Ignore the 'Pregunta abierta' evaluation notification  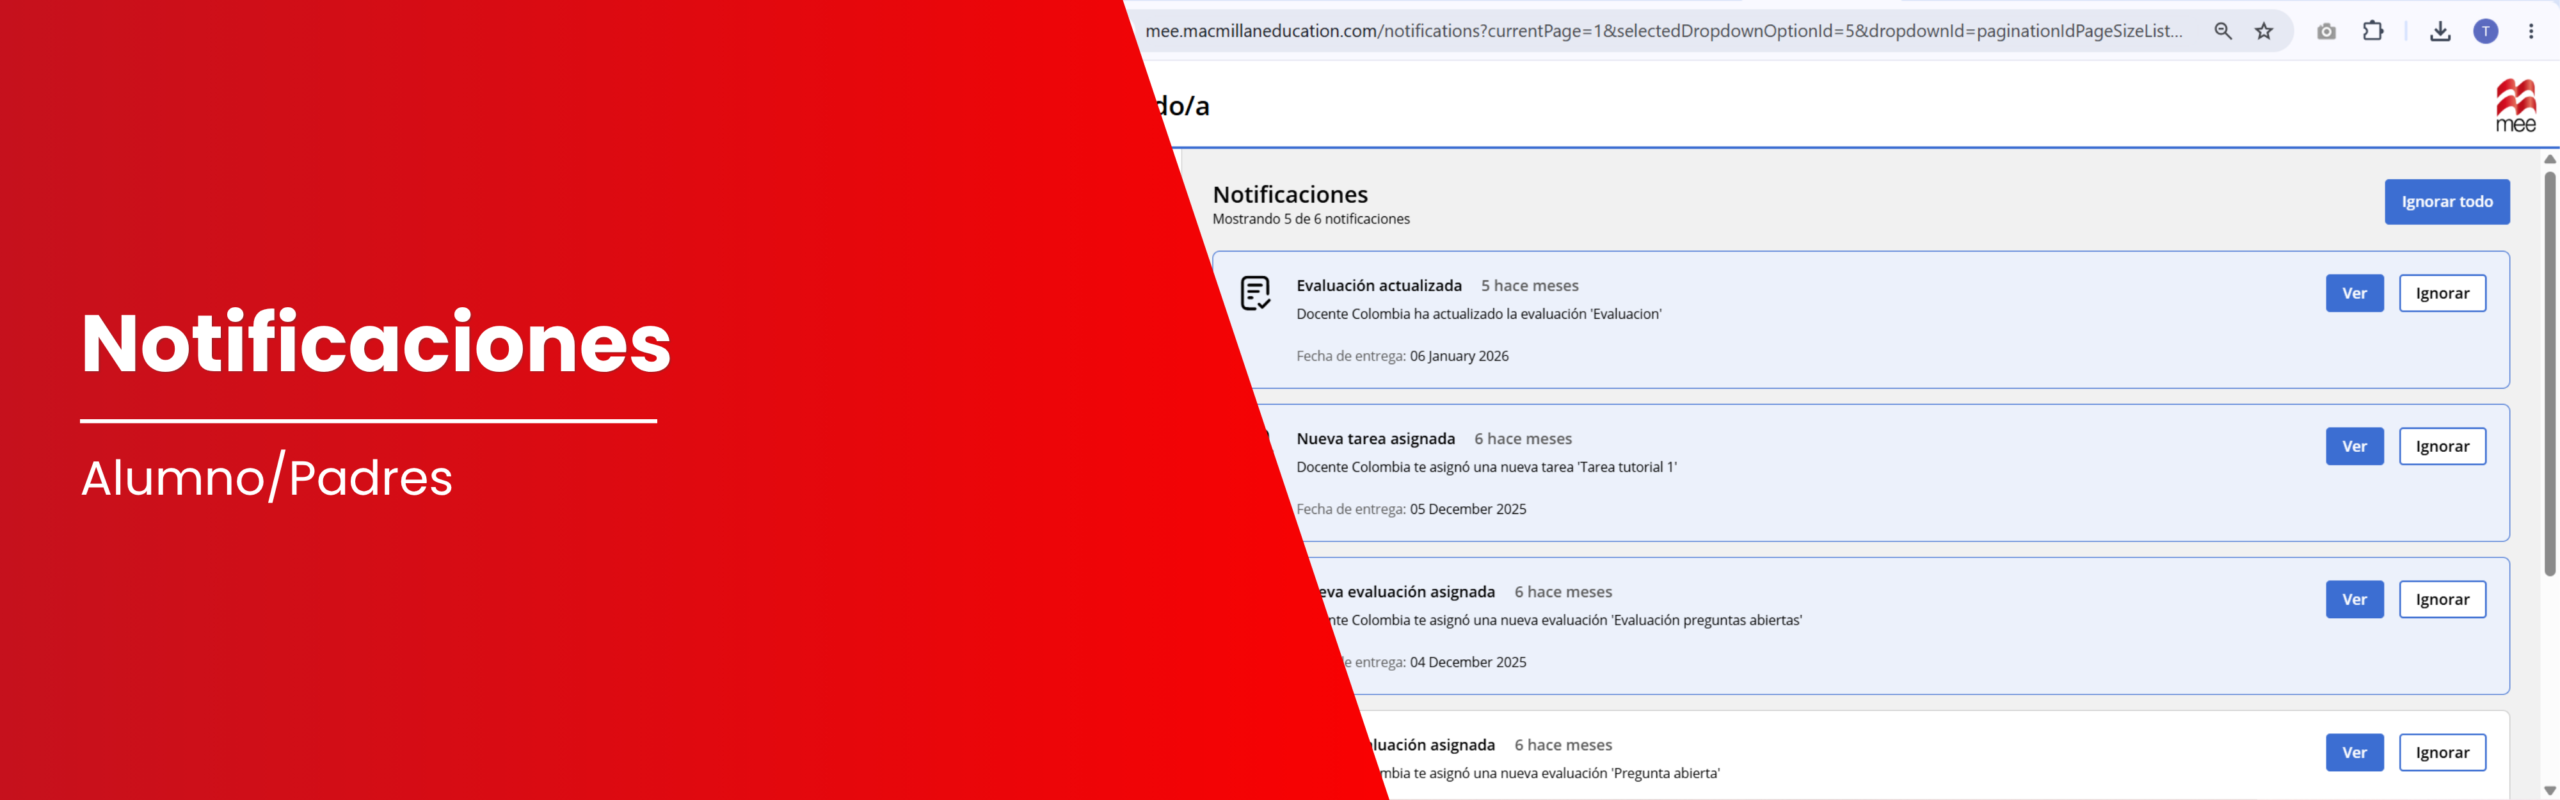click(2442, 752)
